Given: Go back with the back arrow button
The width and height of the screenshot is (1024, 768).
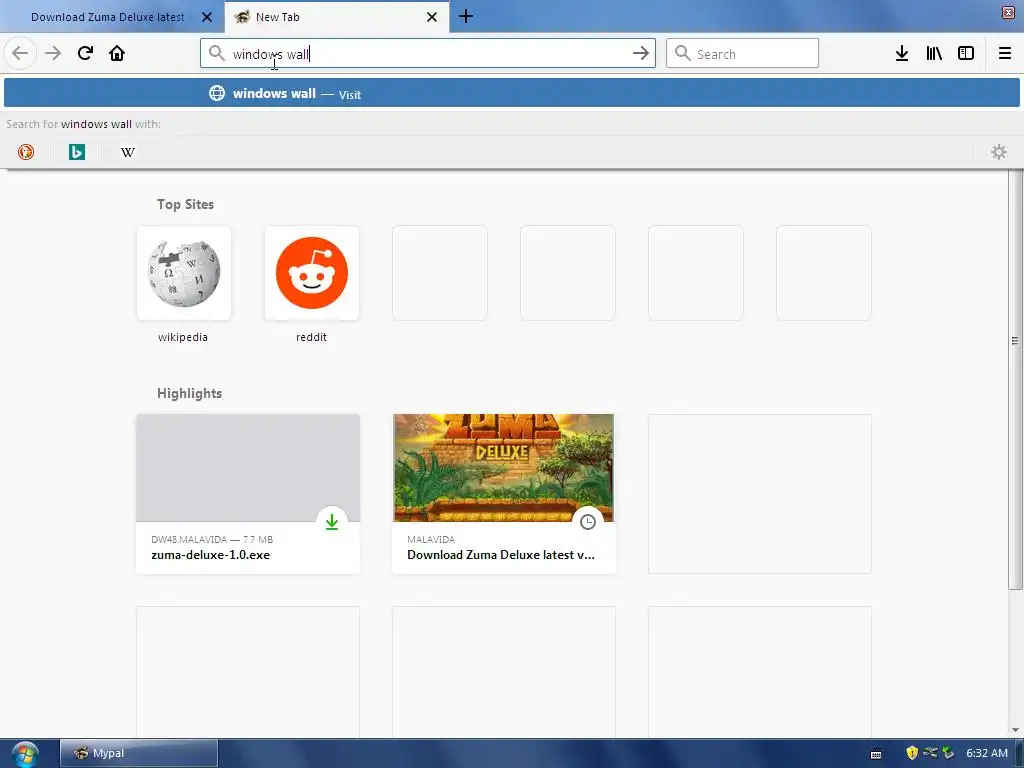Looking at the screenshot, I should pos(20,53).
